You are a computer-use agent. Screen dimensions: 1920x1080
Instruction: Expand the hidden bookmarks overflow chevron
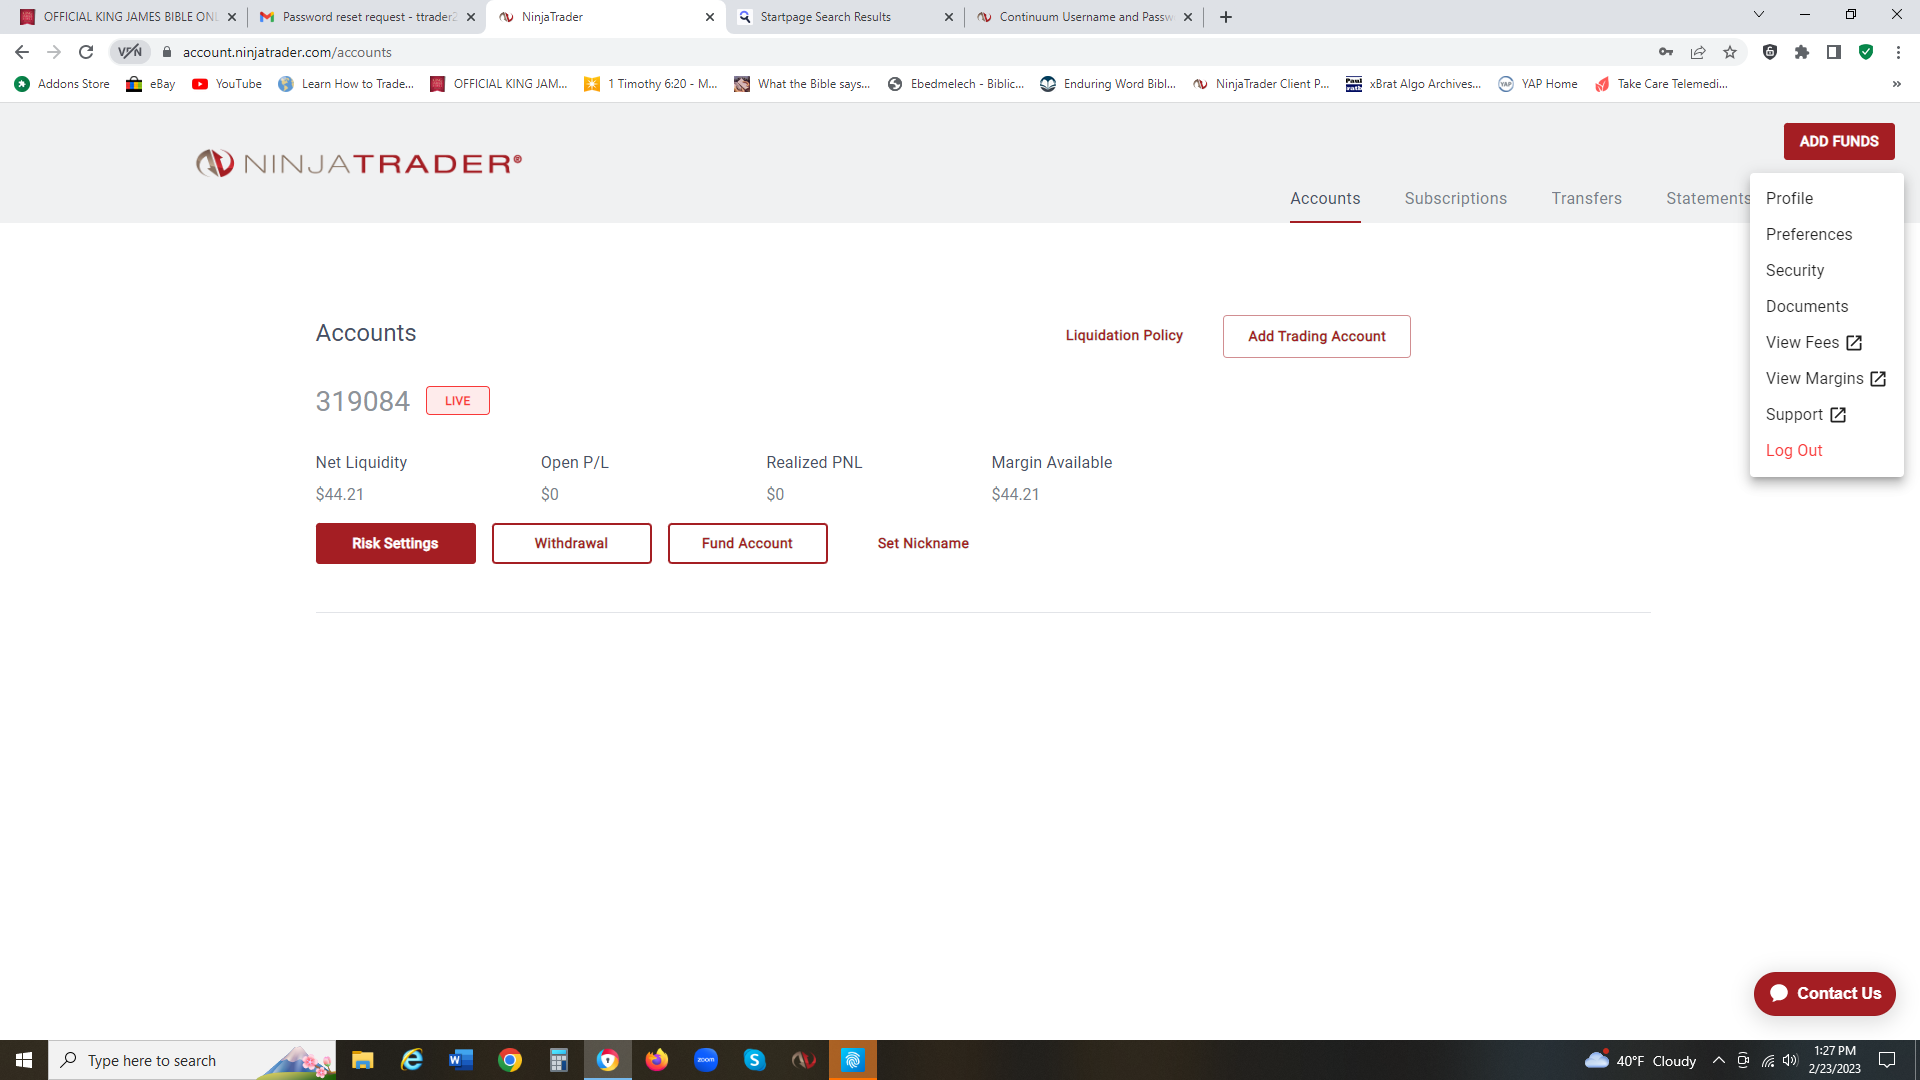[1896, 84]
